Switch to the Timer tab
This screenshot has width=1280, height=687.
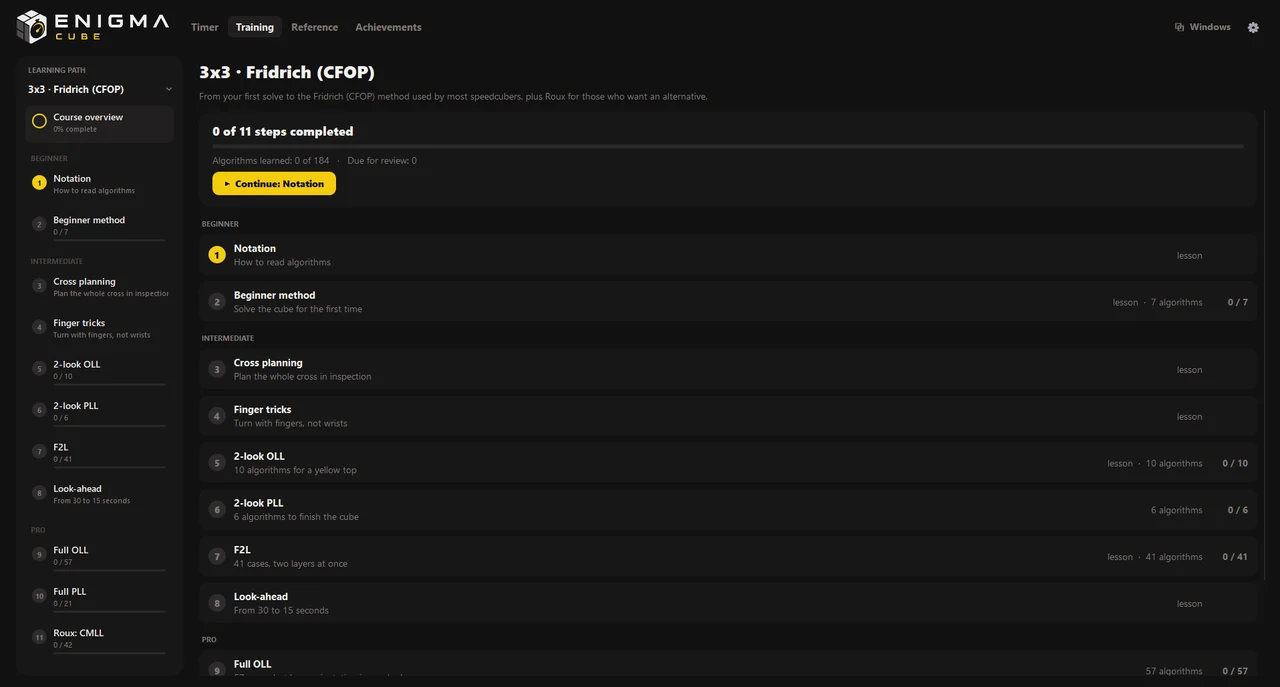click(204, 27)
